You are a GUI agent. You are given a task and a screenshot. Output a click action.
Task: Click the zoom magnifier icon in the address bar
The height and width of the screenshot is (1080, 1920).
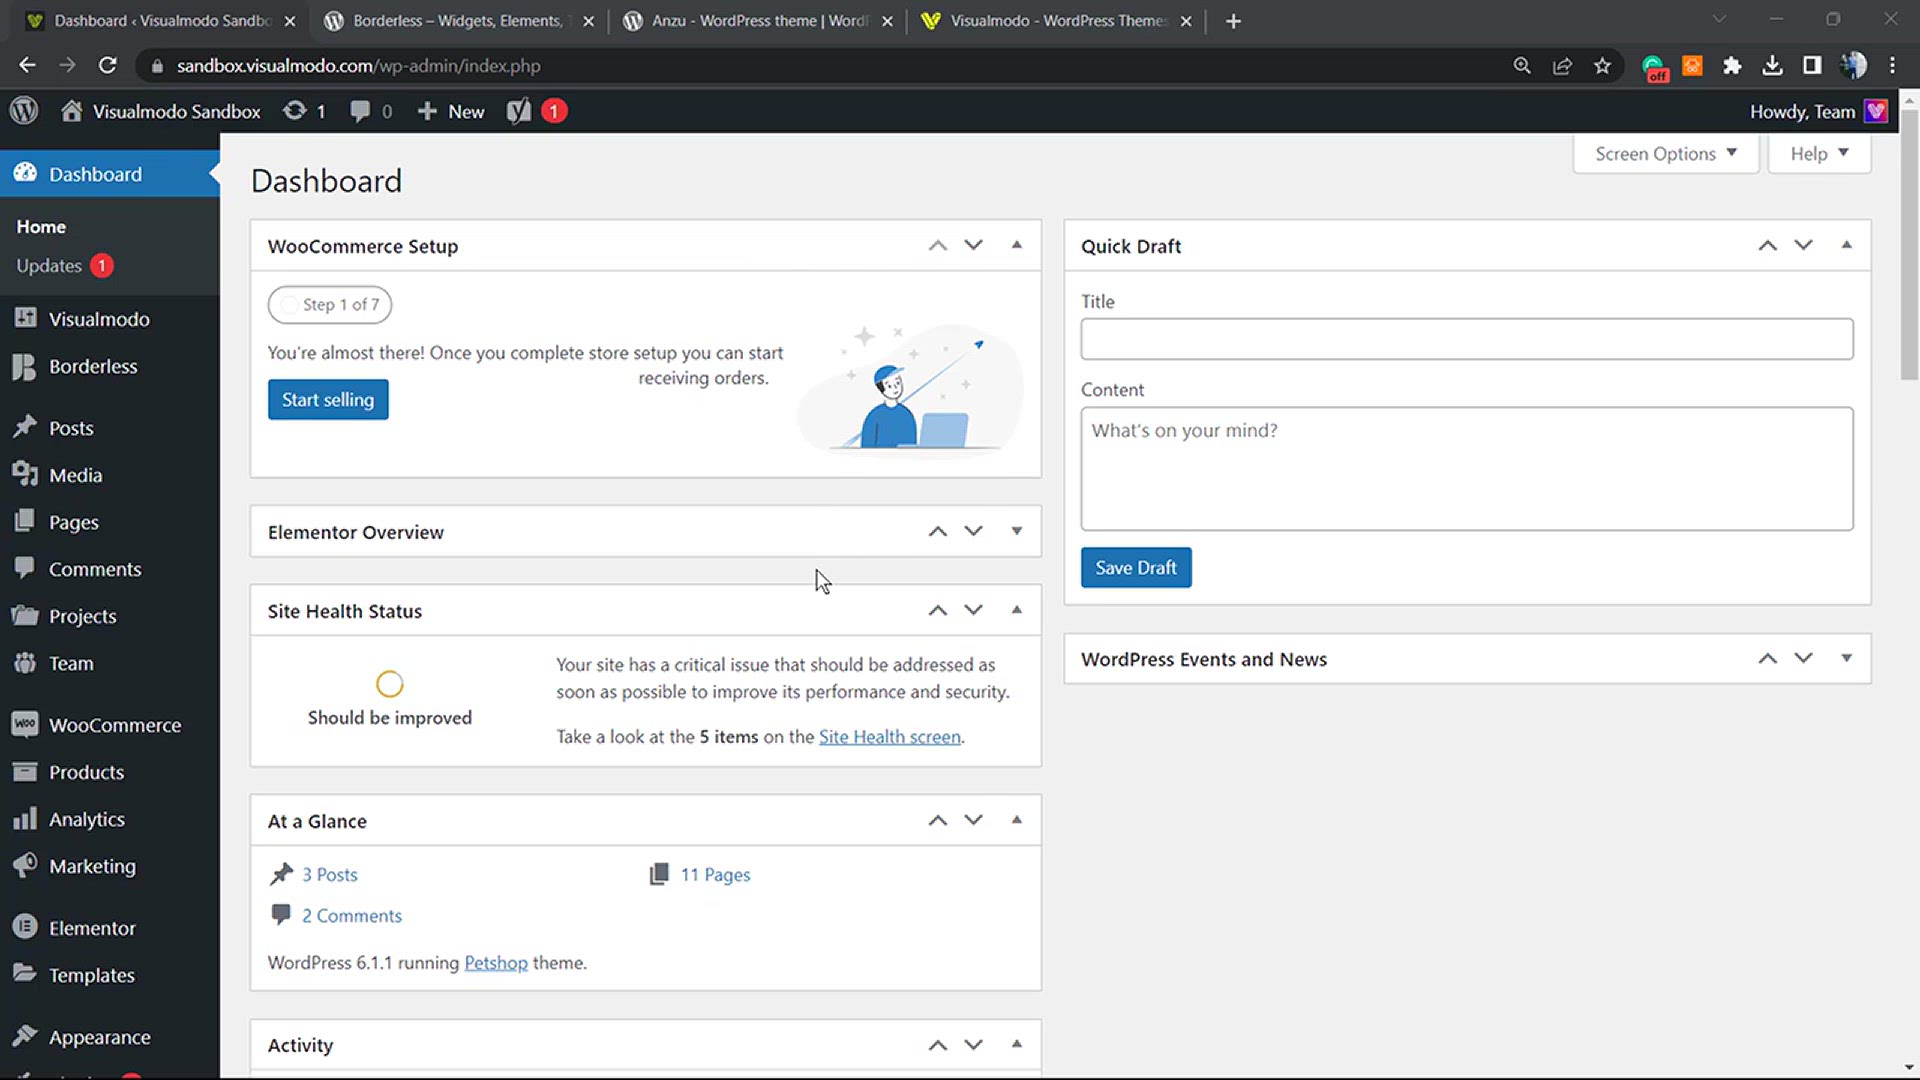pos(1522,65)
